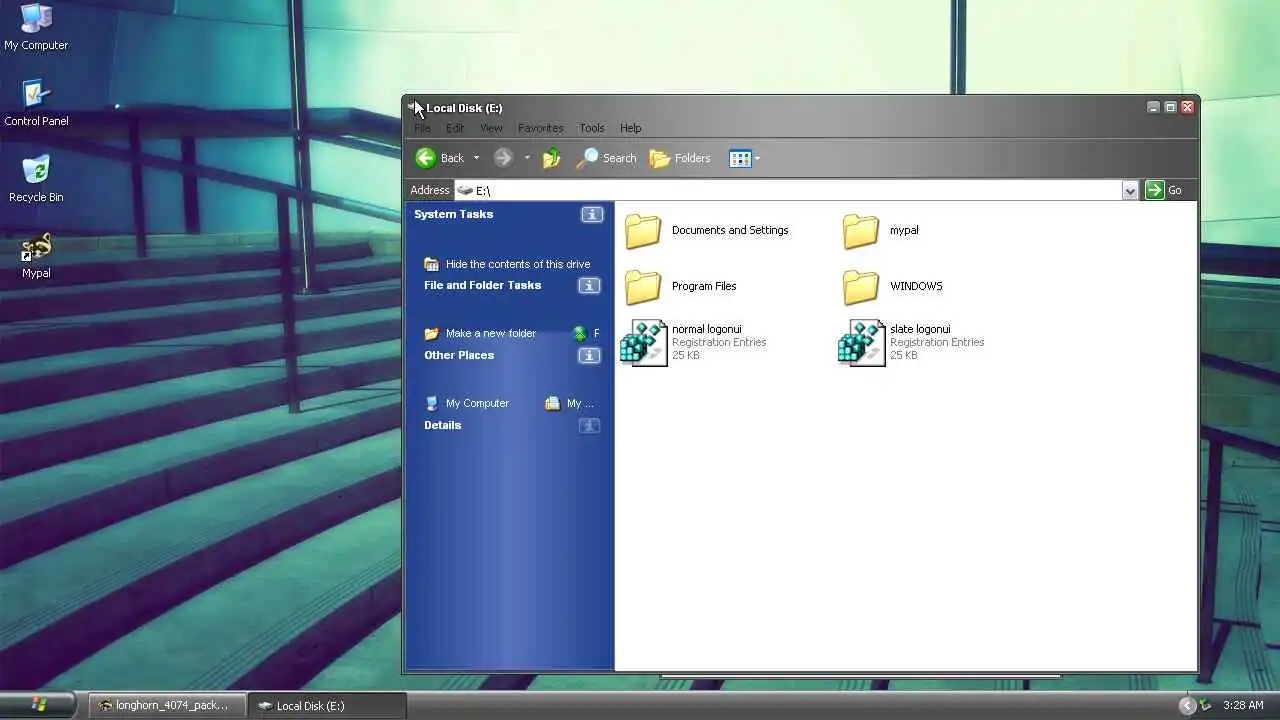Select the Documents and Settings folder icon
Viewport: 1280px width, 720px height.
click(x=643, y=231)
